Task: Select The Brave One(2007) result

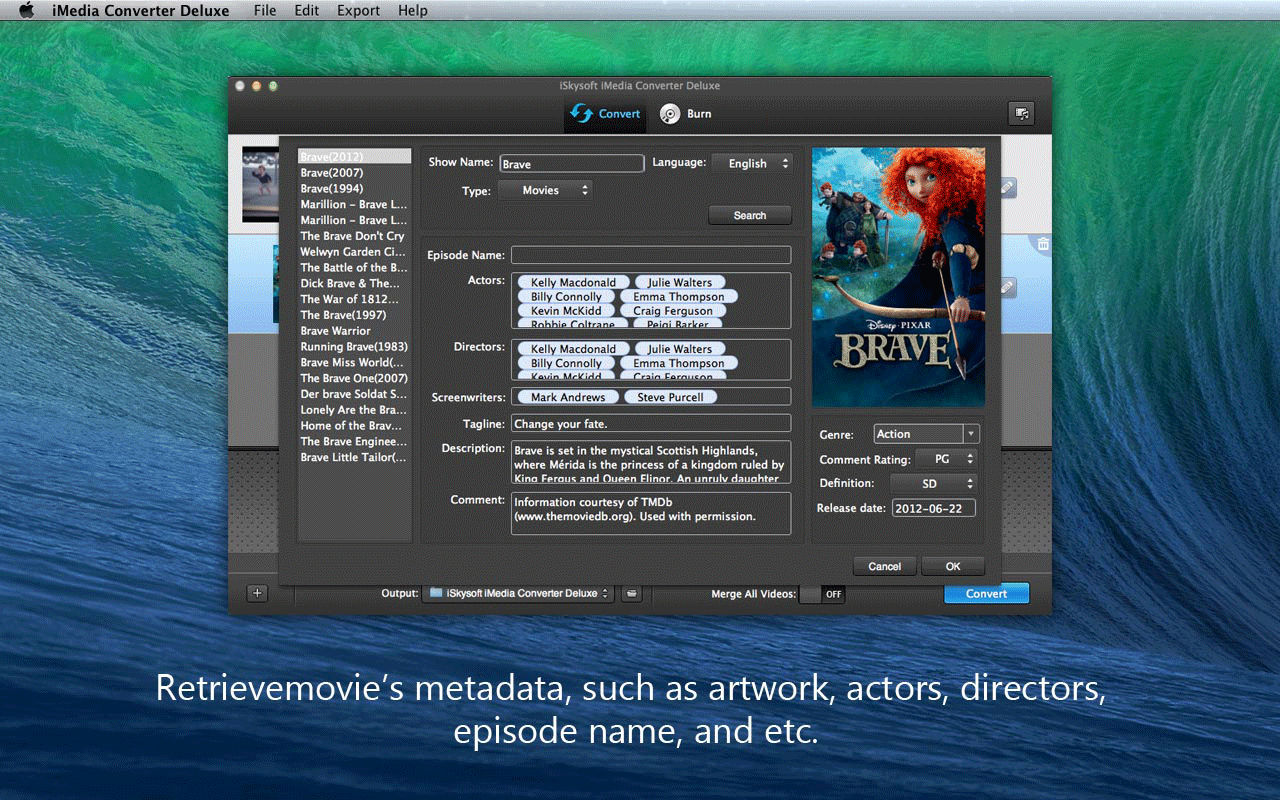Action: 355,378
